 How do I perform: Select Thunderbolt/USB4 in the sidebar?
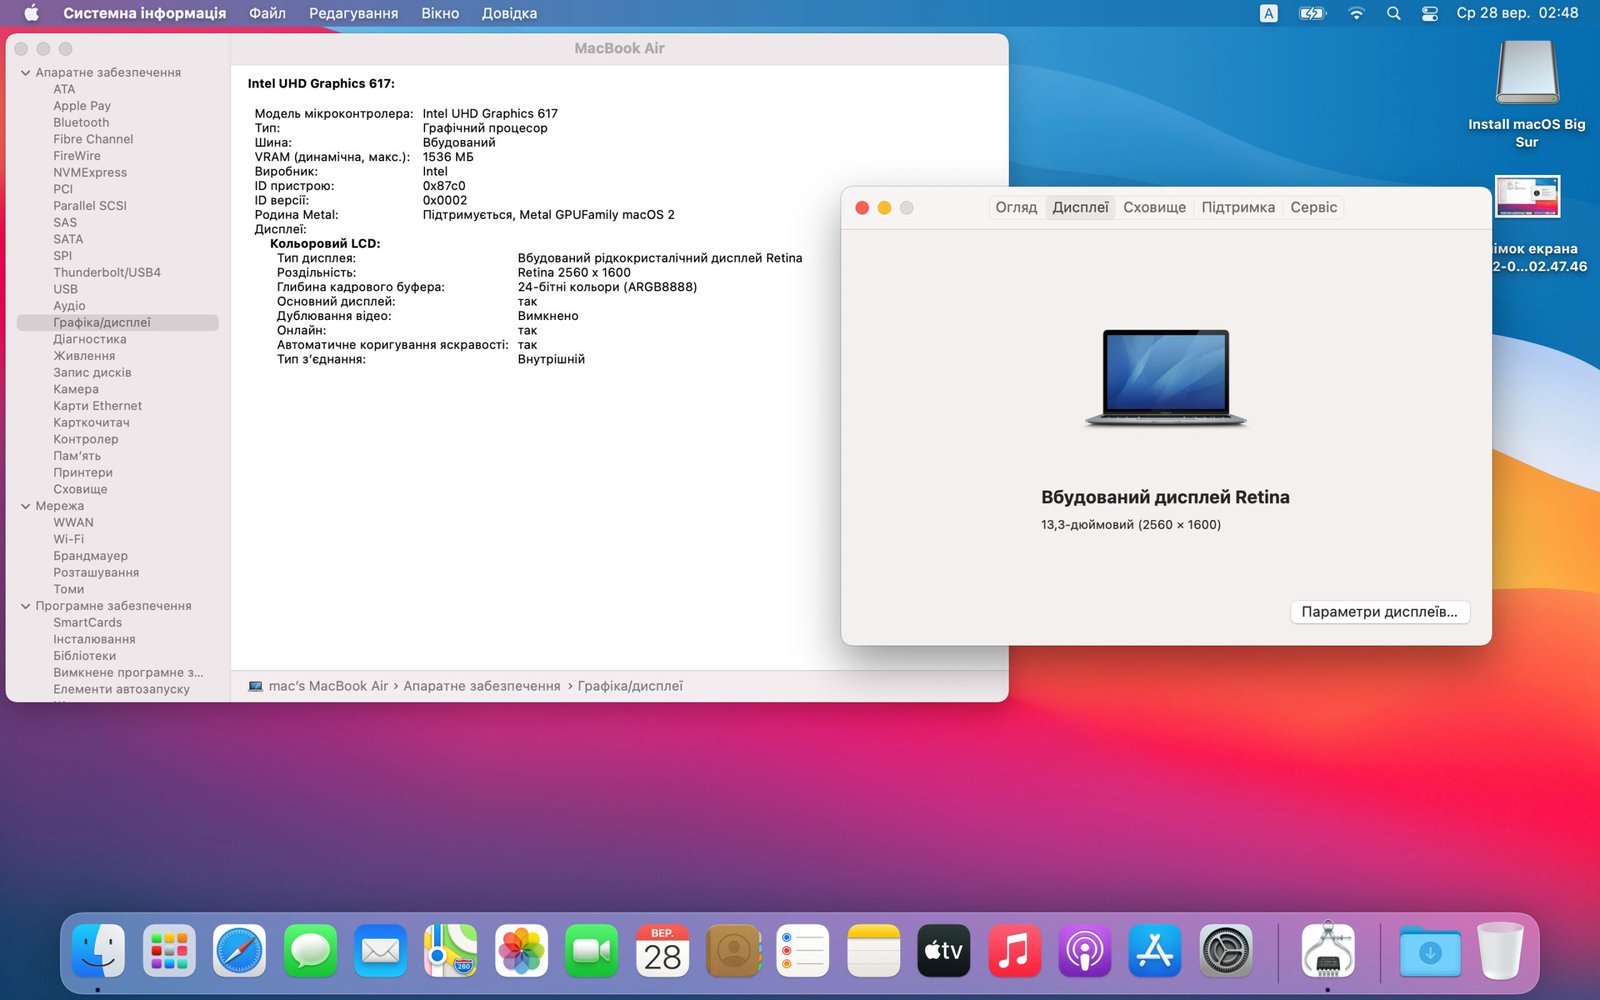tap(107, 273)
